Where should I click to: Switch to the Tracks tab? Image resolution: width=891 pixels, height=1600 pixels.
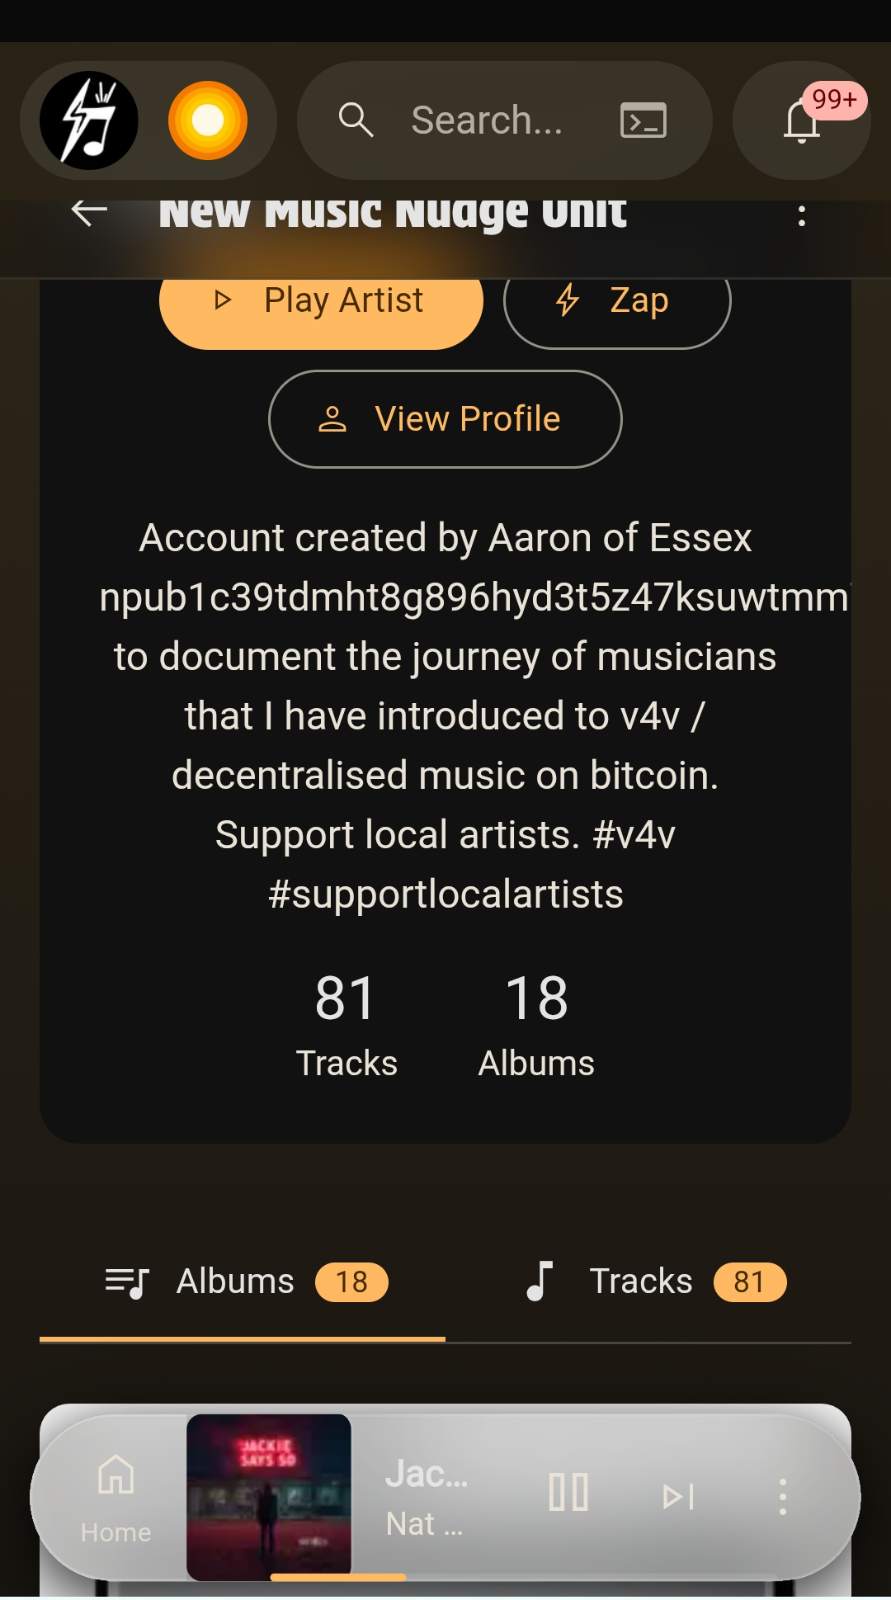point(650,1282)
